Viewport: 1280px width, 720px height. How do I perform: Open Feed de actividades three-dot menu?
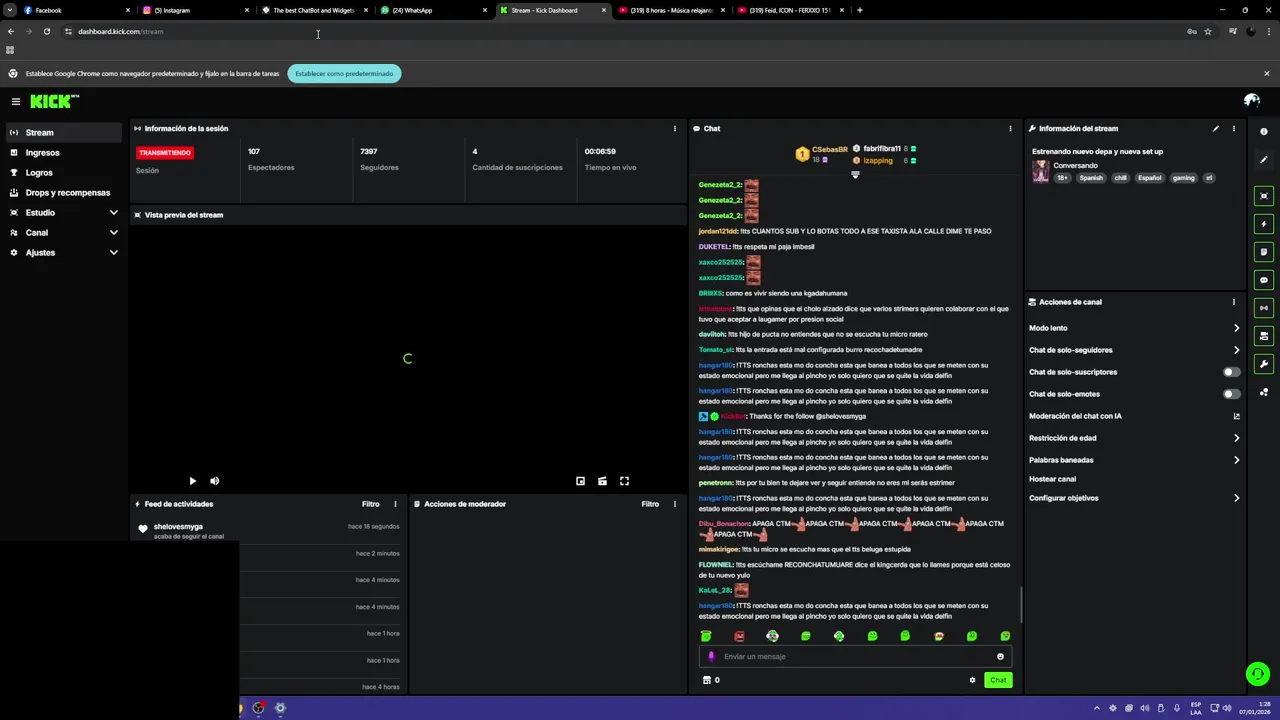click(395, 504)
